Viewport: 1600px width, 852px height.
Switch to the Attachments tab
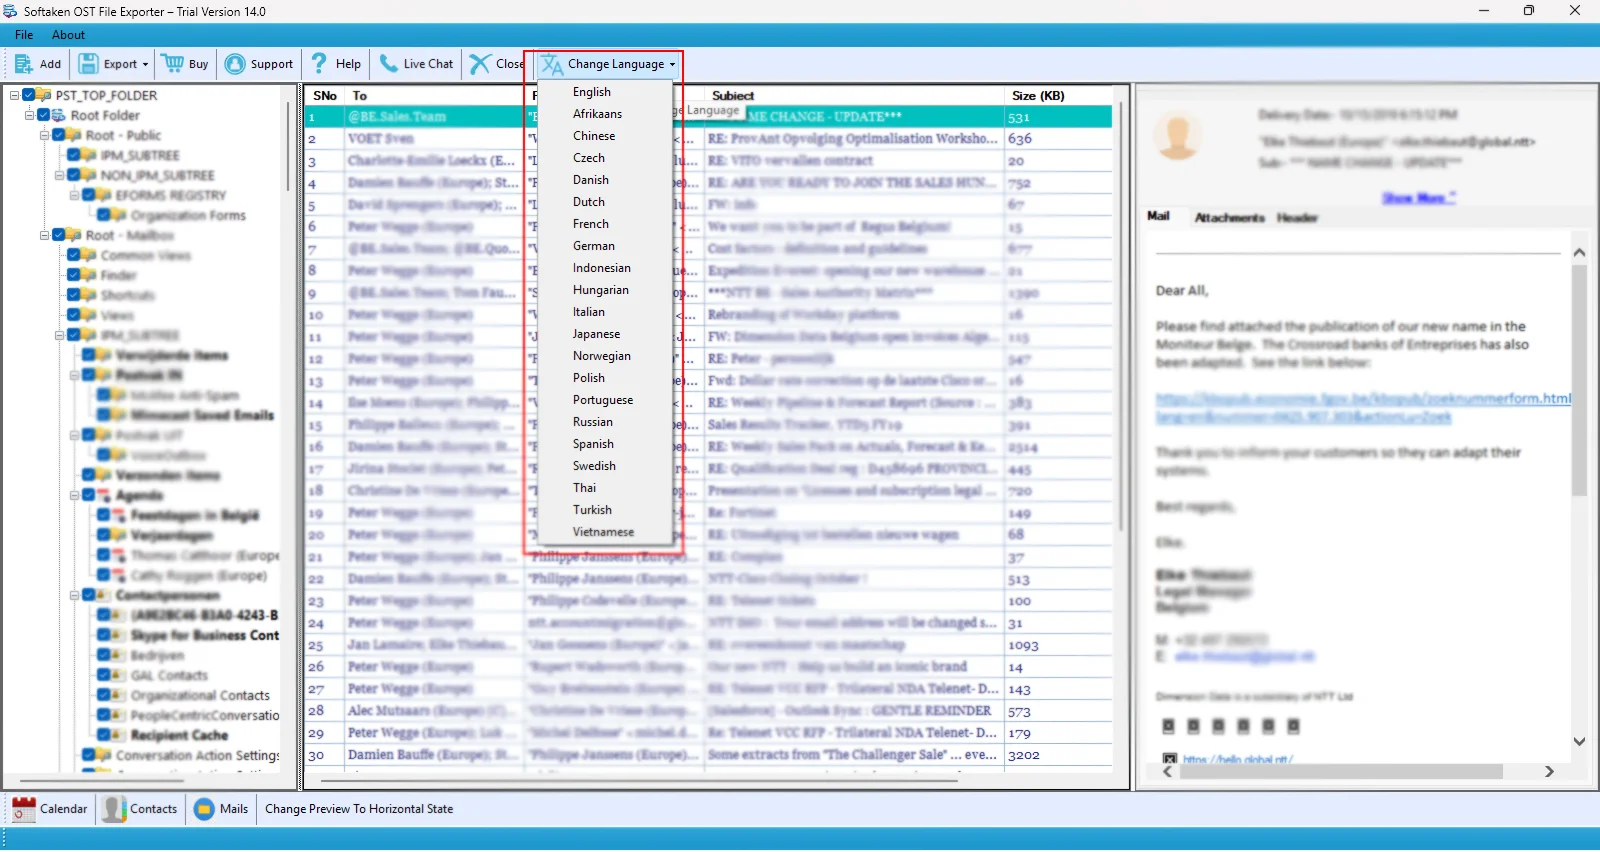[x=1229, y=217]
